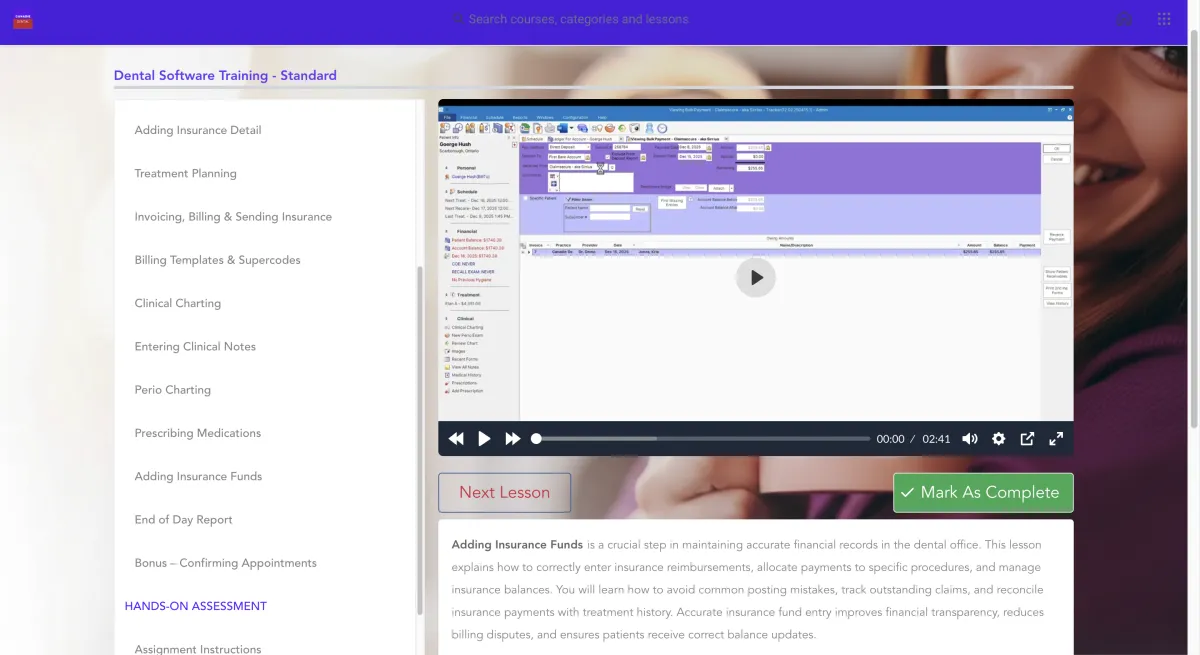
Task: Open the Adding Insurance Detail lesson
Action: click(x=198, y=130)
